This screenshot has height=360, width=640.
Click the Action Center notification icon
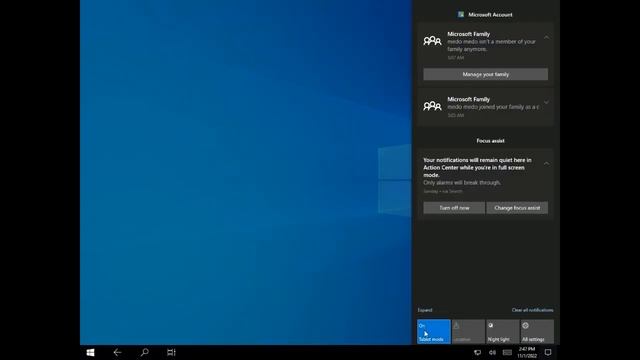tap(548, 353)
